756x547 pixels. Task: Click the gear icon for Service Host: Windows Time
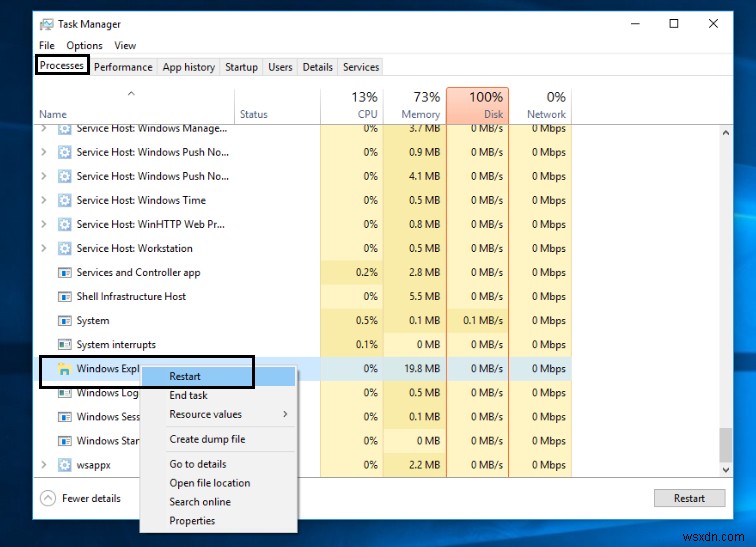[x=65, y=200]
